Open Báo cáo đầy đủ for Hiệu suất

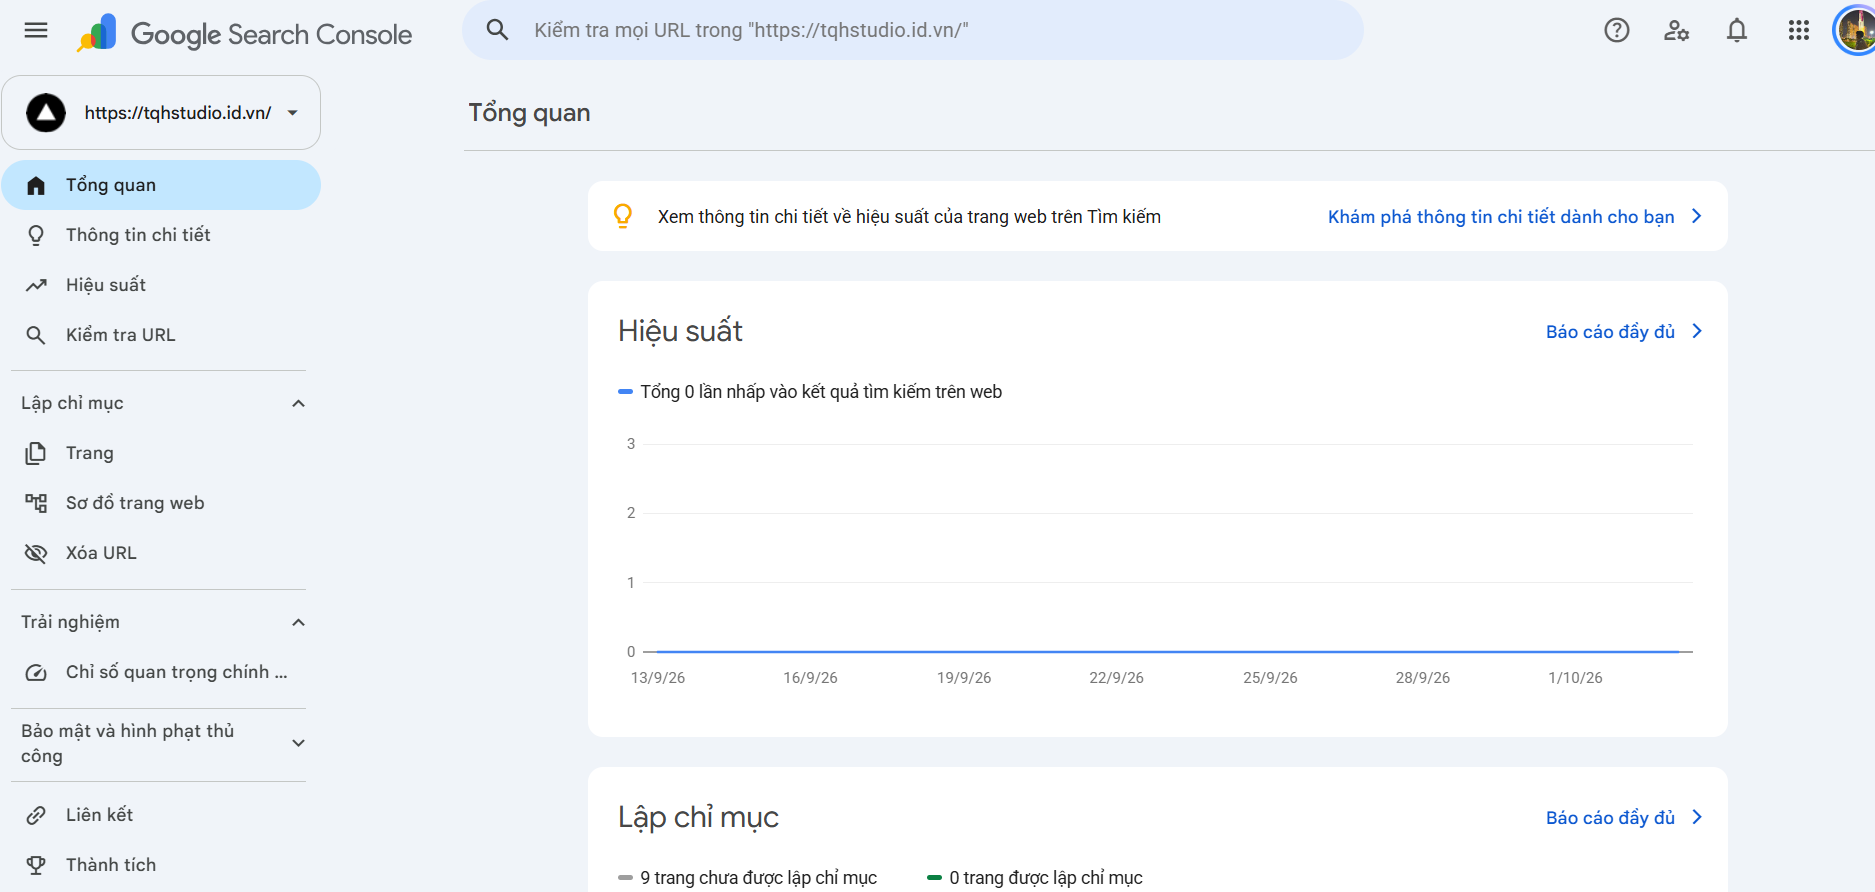(1623, 332)
